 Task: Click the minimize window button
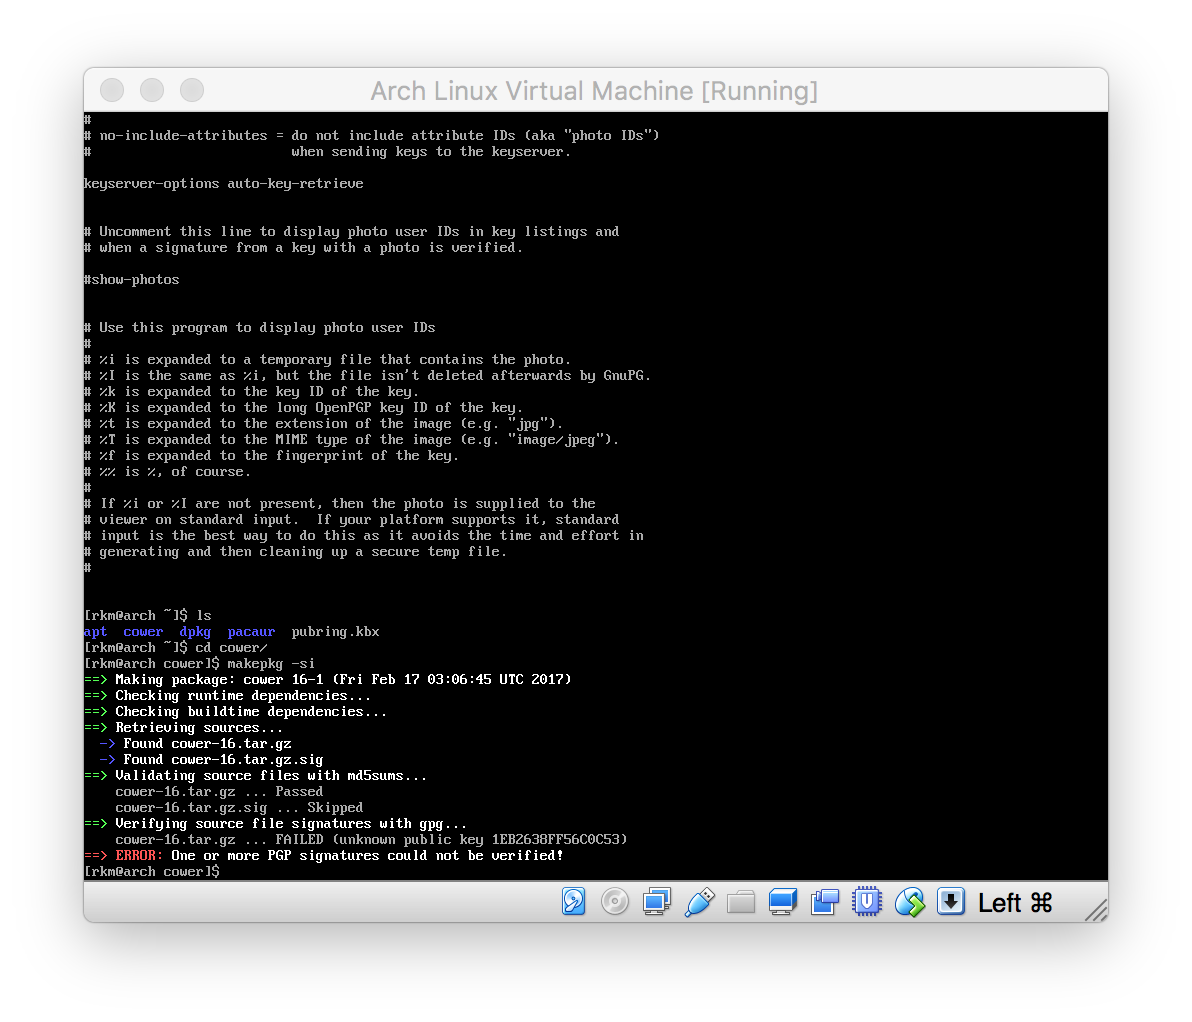pos(152,90)
